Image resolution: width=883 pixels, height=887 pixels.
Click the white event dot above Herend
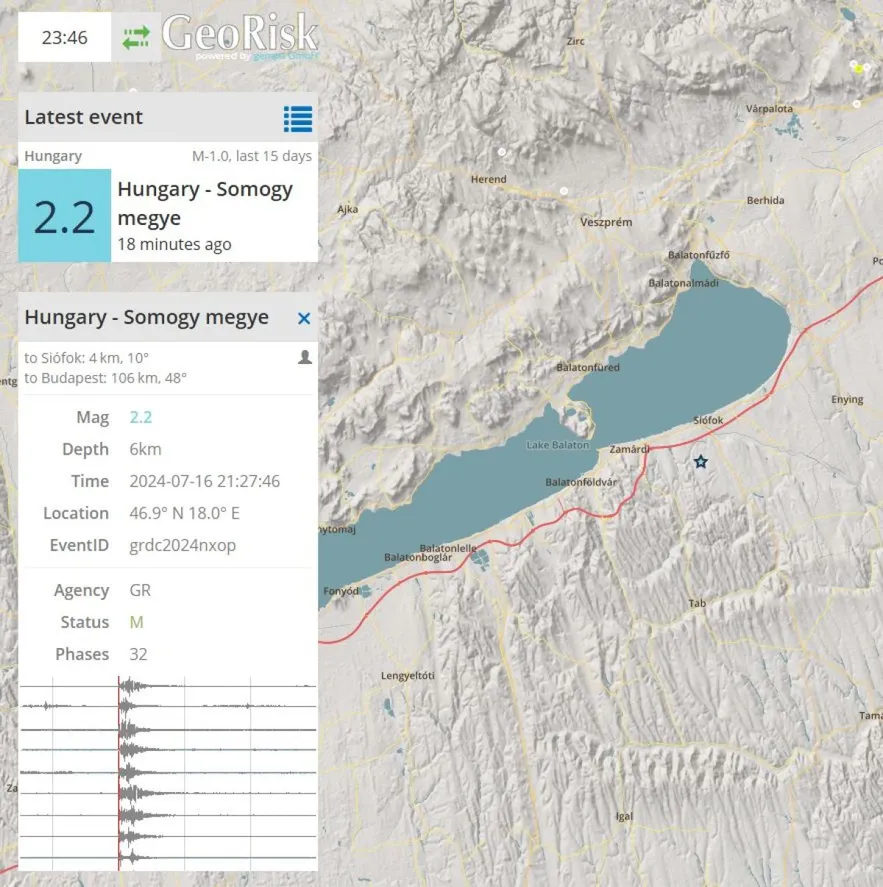[501, 151]
